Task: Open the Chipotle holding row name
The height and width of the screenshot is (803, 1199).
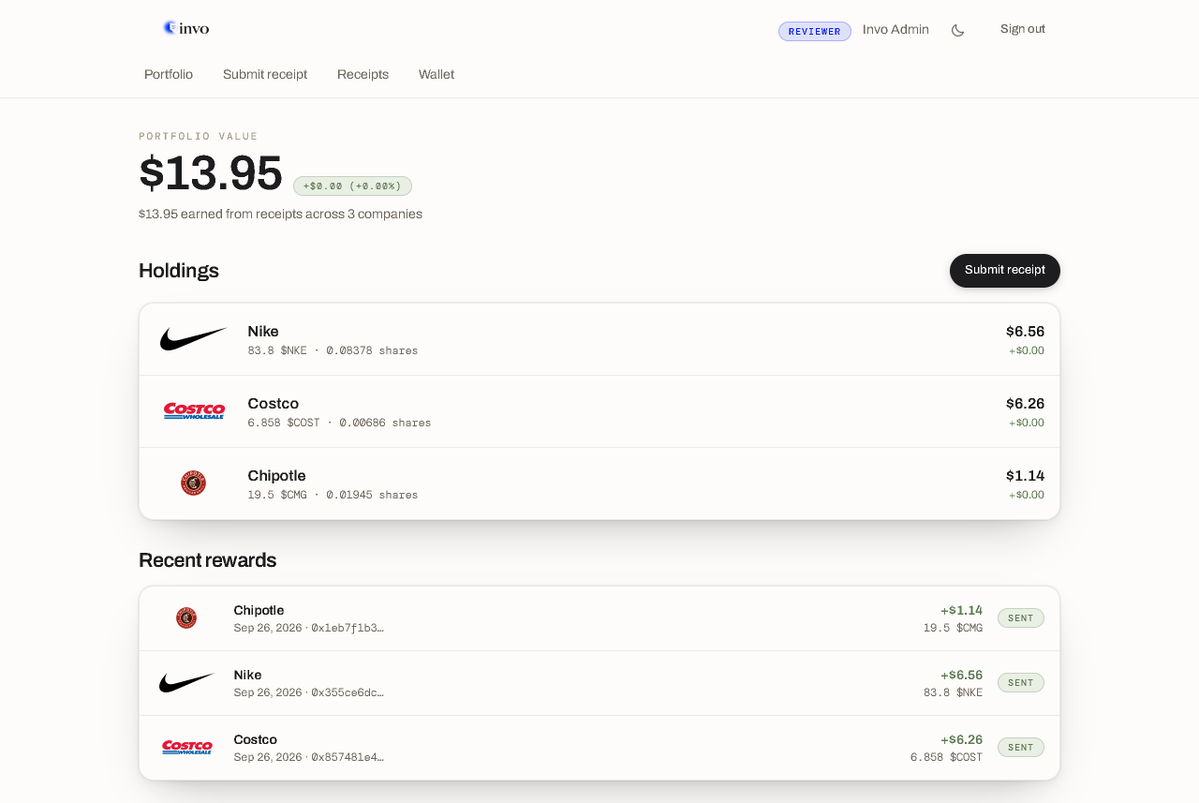Action: (276, 476)
